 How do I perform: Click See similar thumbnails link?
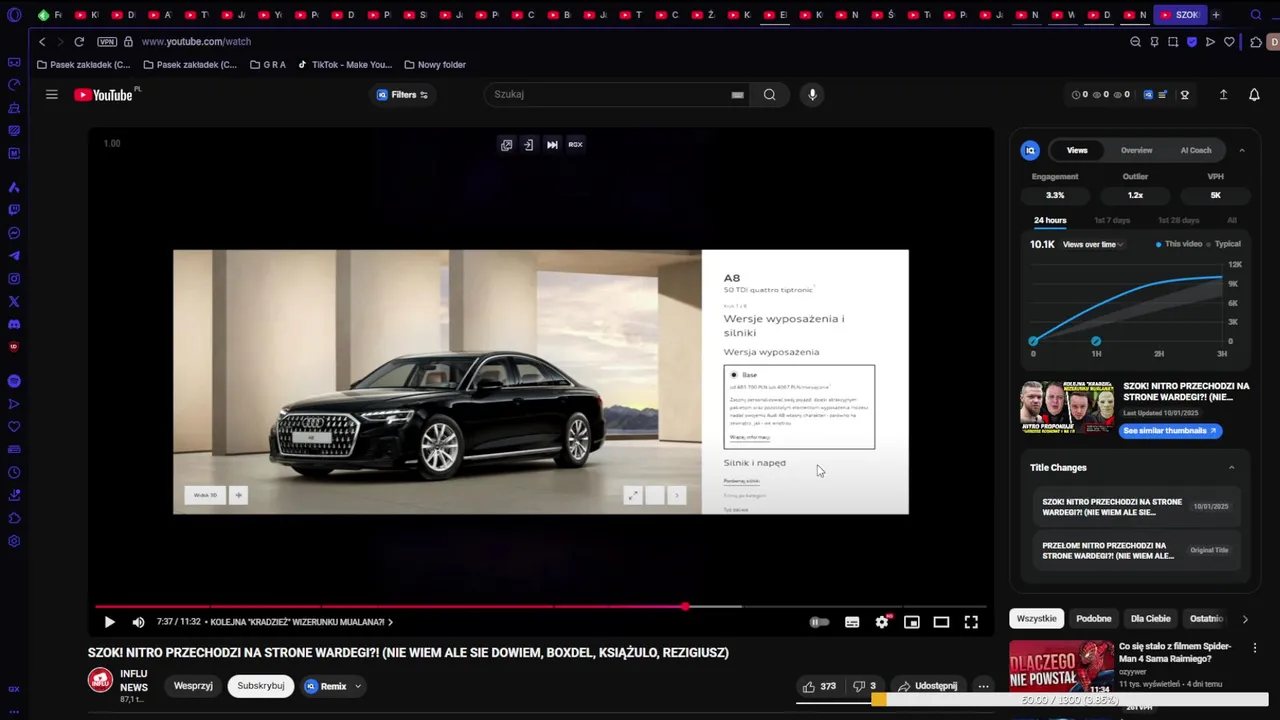[x=1169, y=431]
